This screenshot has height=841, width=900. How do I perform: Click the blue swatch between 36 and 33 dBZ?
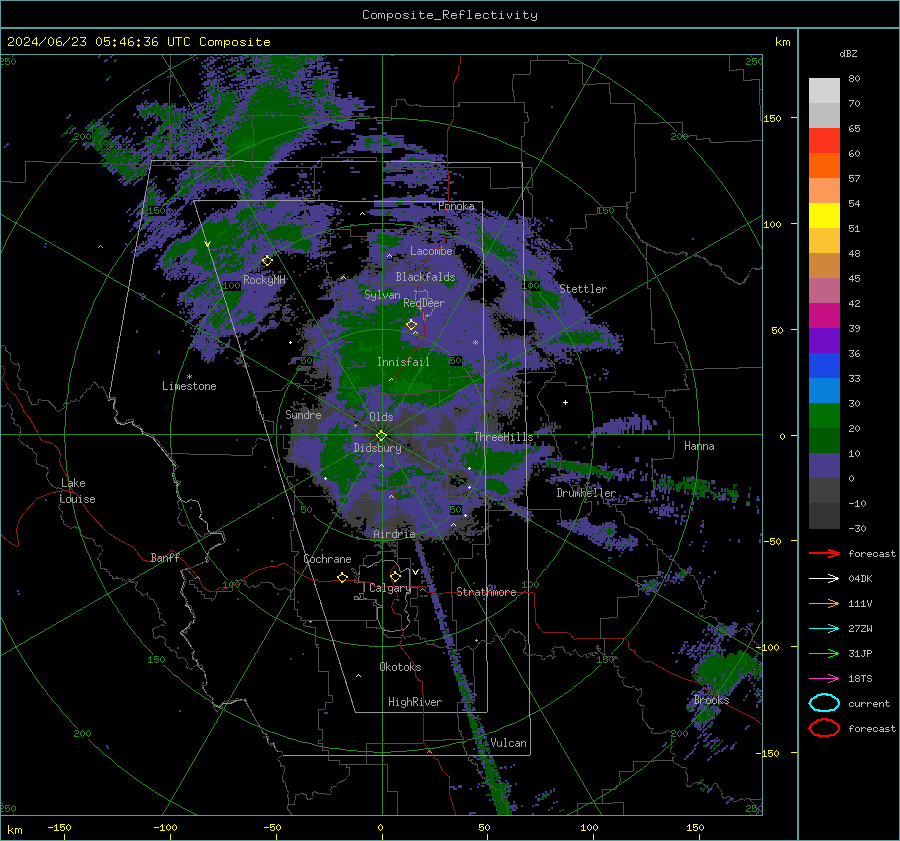[x=824, y=366]
